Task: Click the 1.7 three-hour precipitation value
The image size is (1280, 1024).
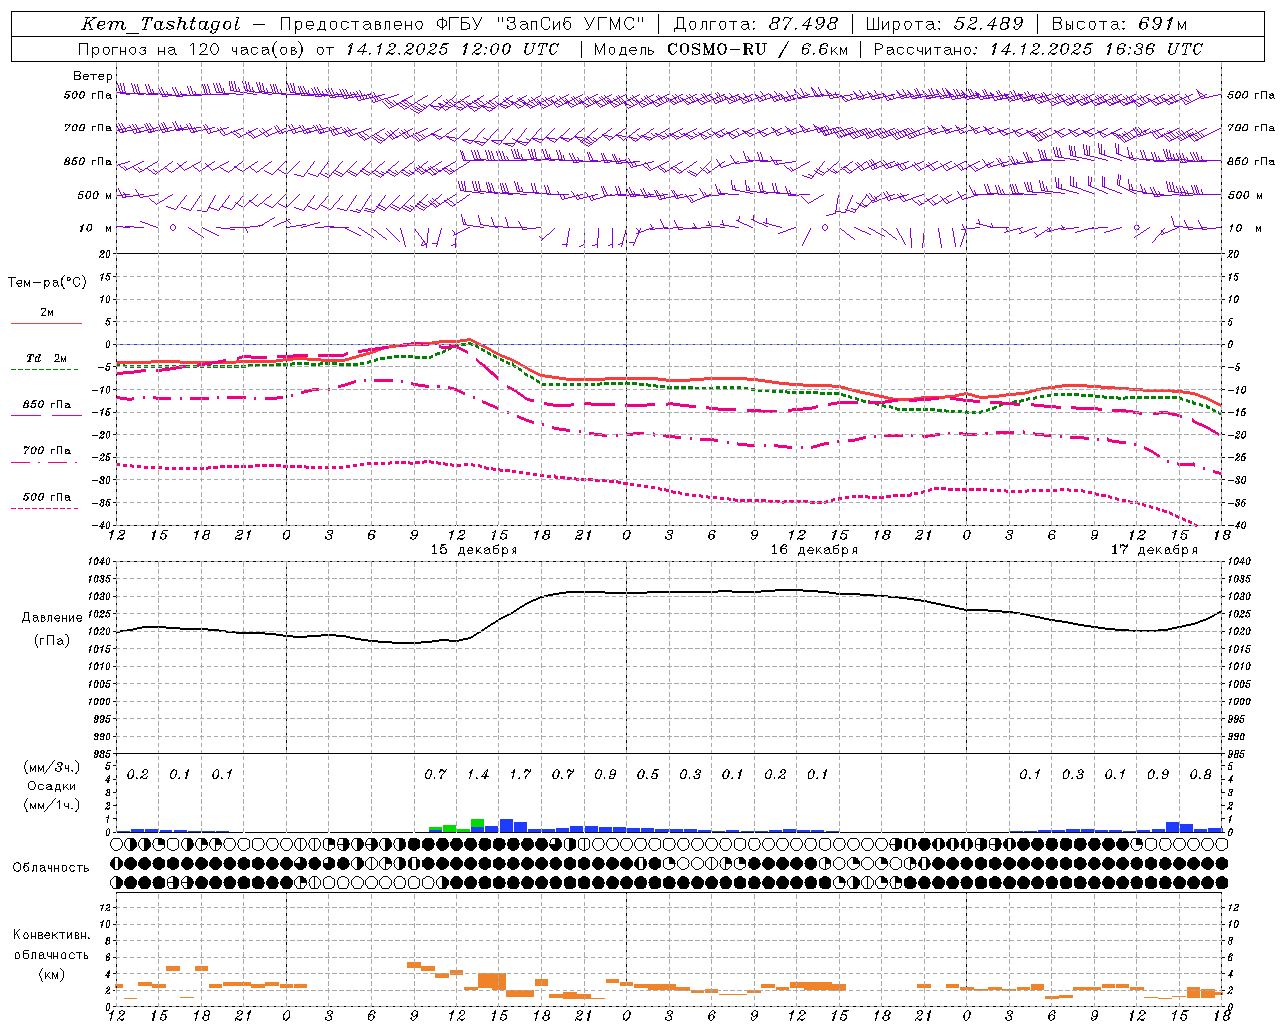Action: (520, 775)
